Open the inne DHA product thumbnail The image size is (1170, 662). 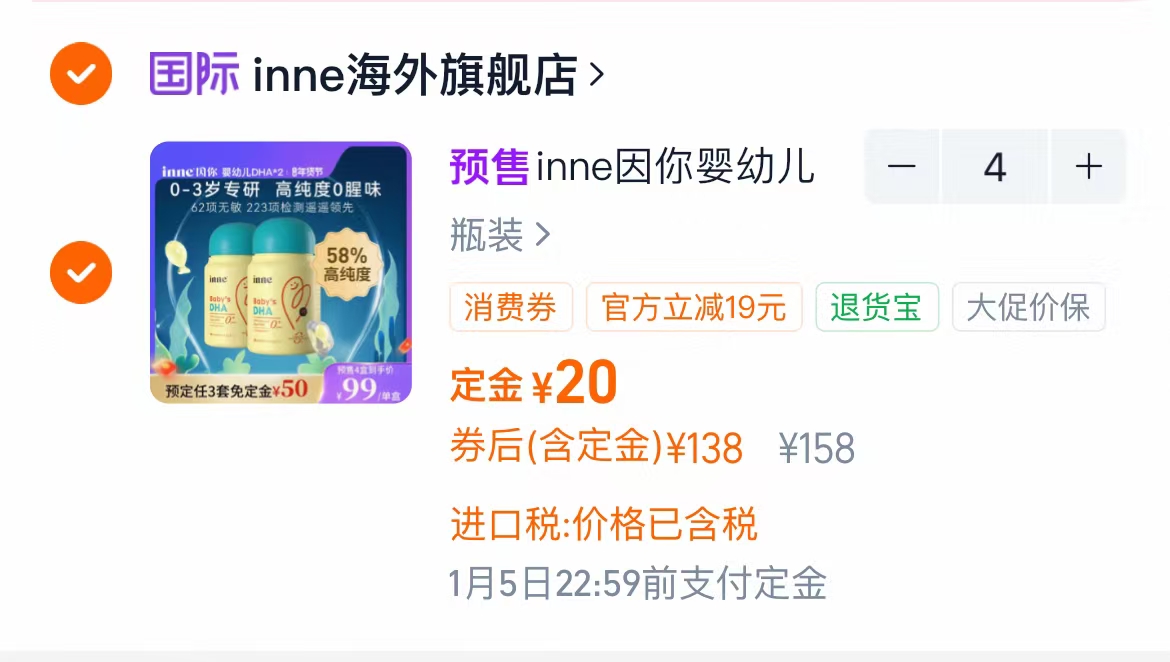[x=281, y=272]
